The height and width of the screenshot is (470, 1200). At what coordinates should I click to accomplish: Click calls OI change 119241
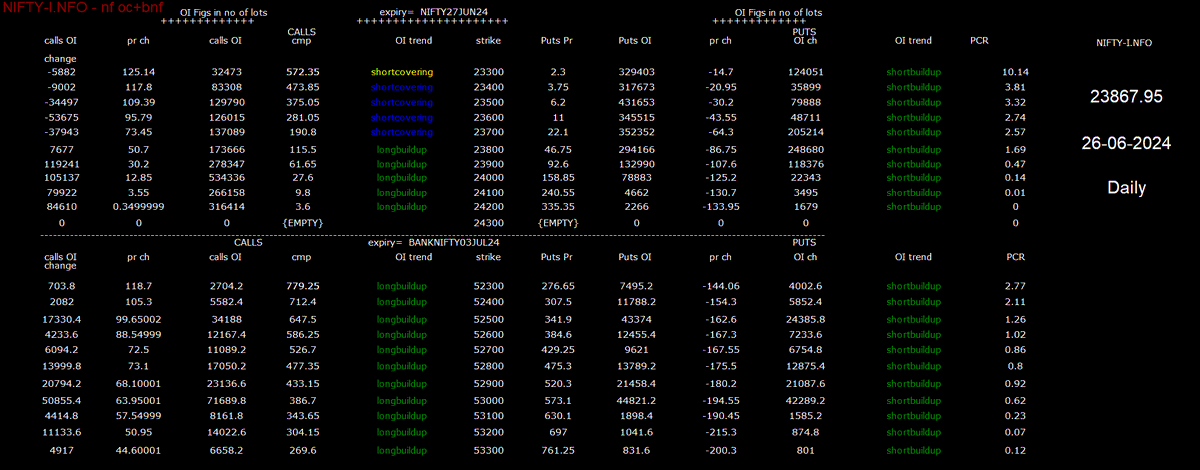tap(61, 162)
